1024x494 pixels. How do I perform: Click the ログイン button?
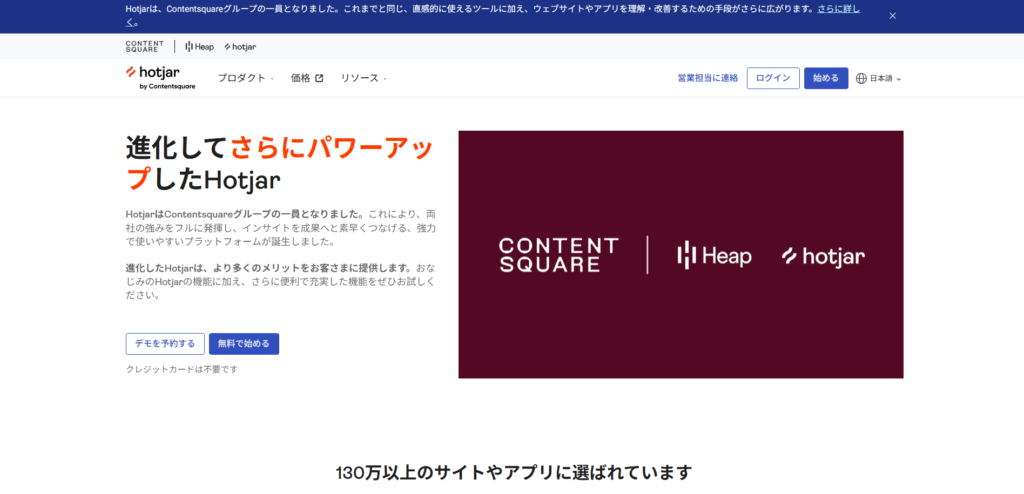point(773,78)
